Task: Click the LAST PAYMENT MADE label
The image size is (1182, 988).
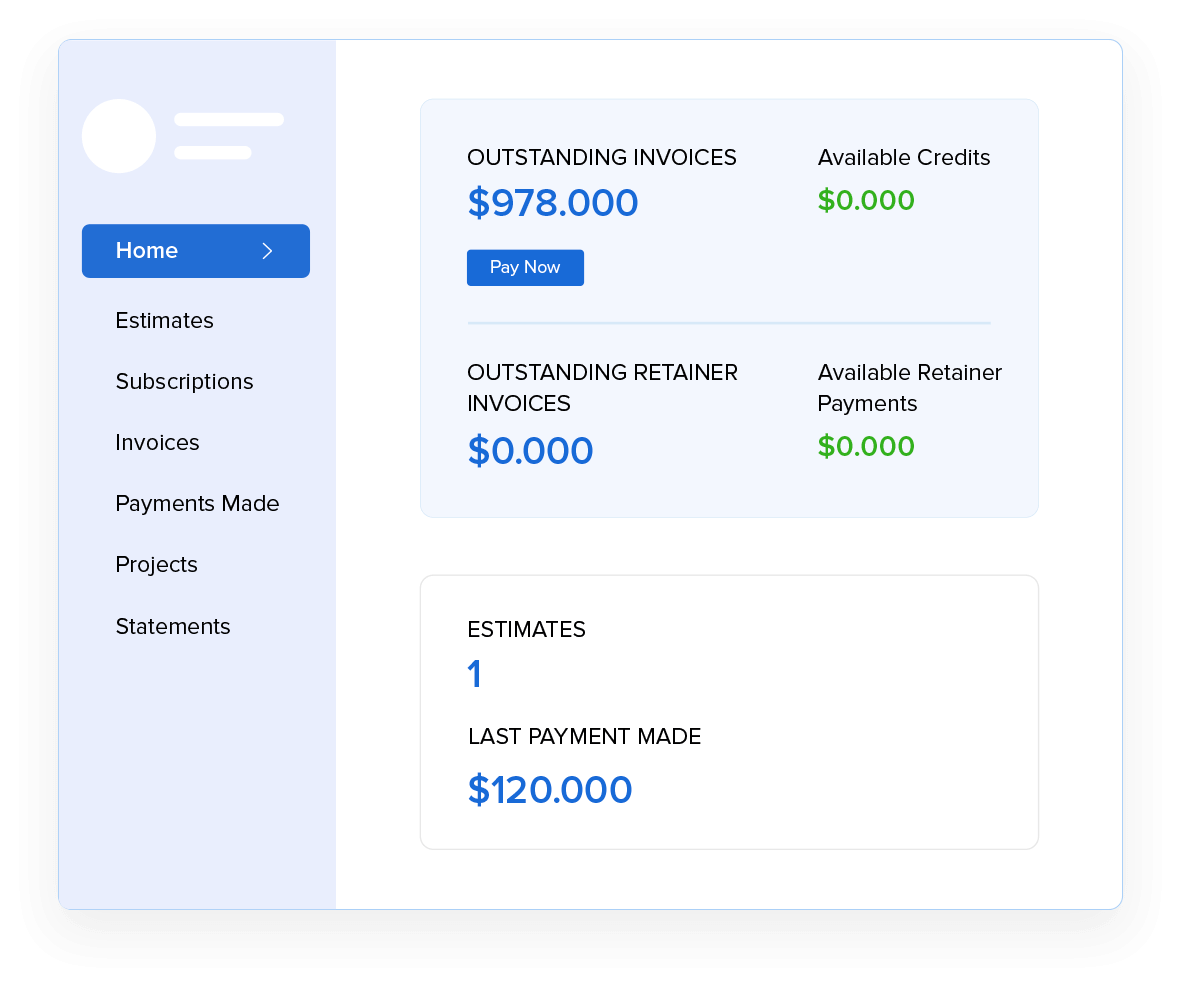Action: tap(584, 736)
